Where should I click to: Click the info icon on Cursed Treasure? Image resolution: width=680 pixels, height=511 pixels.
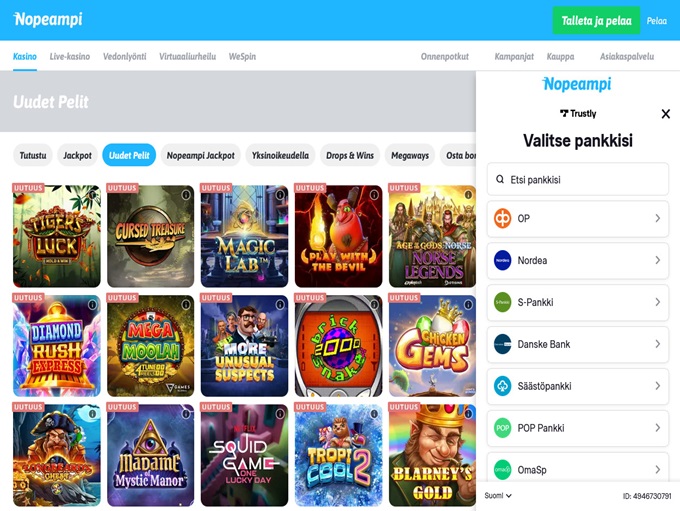coord(186,195)
